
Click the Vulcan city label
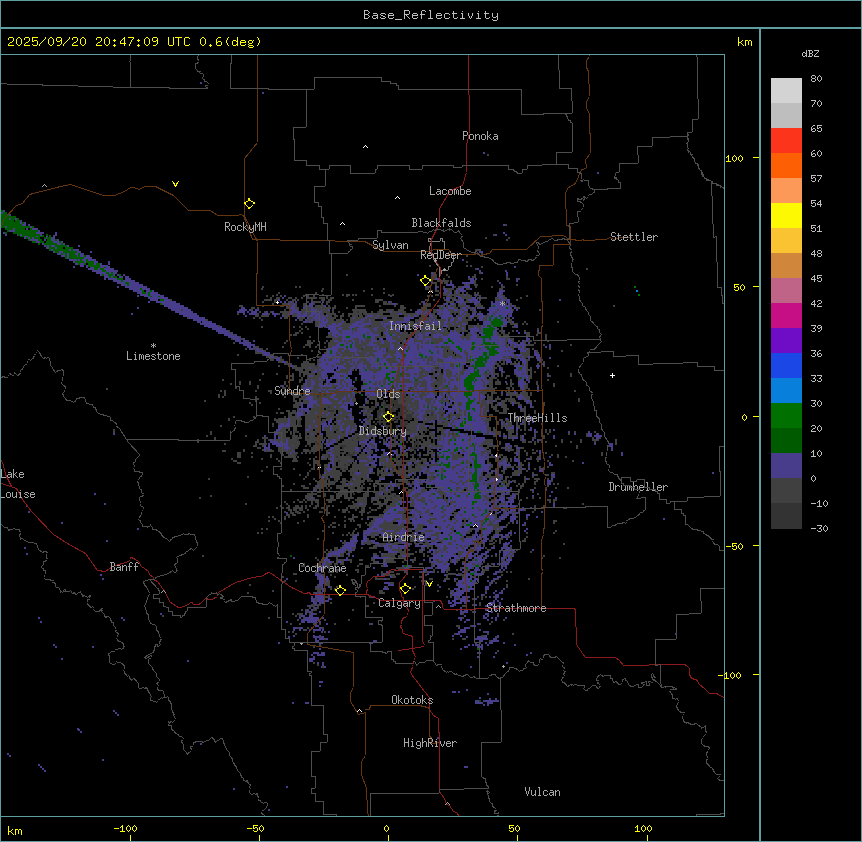click(542, 792)
